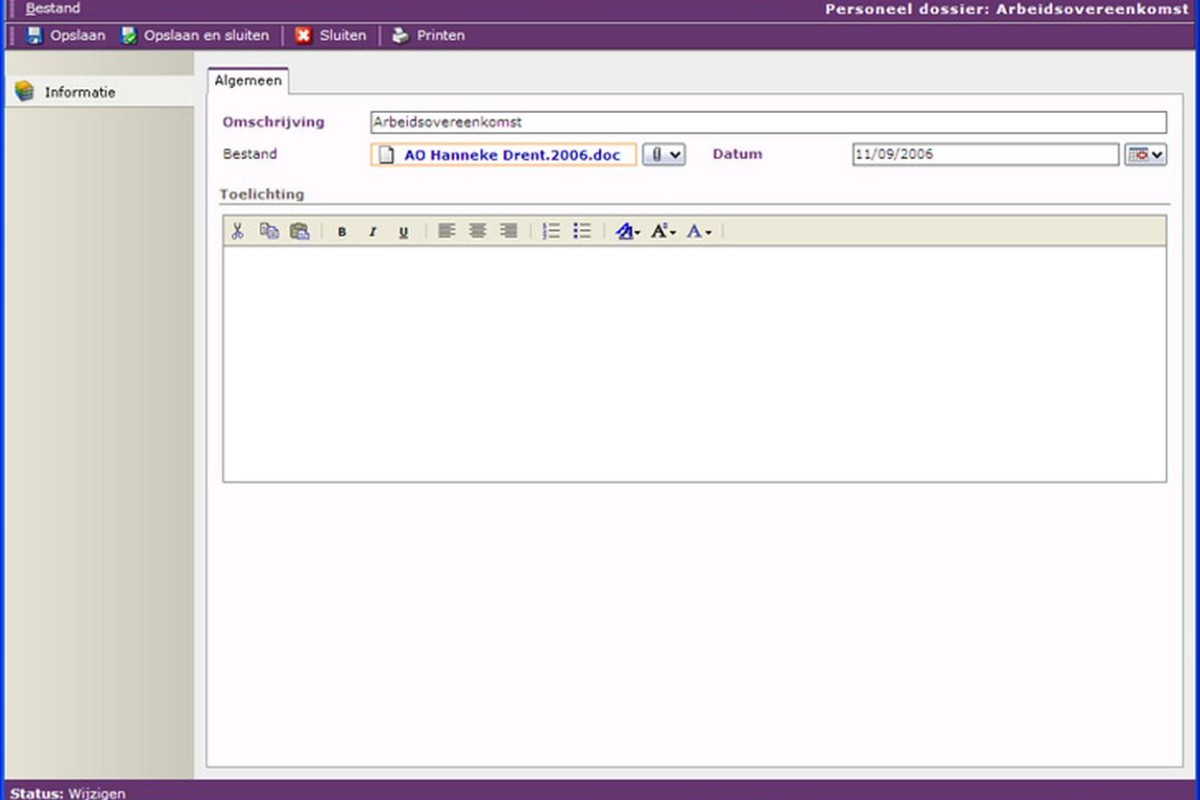Click the Cut scissors icon
The width and height of the screenshot is (1200, 800).
[238, 231]
